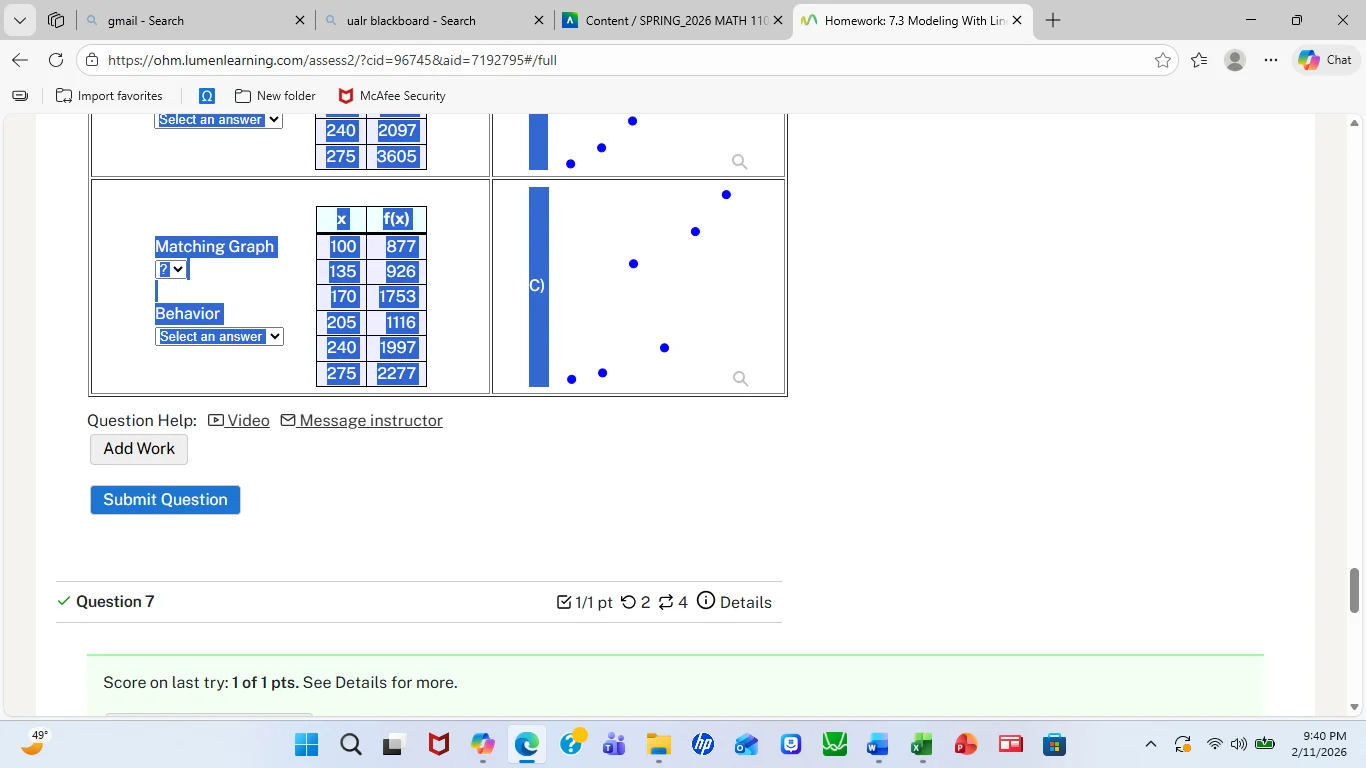
Task: Open the Lumen OHM icon next to Import favorites
Action: click(205, 95)
